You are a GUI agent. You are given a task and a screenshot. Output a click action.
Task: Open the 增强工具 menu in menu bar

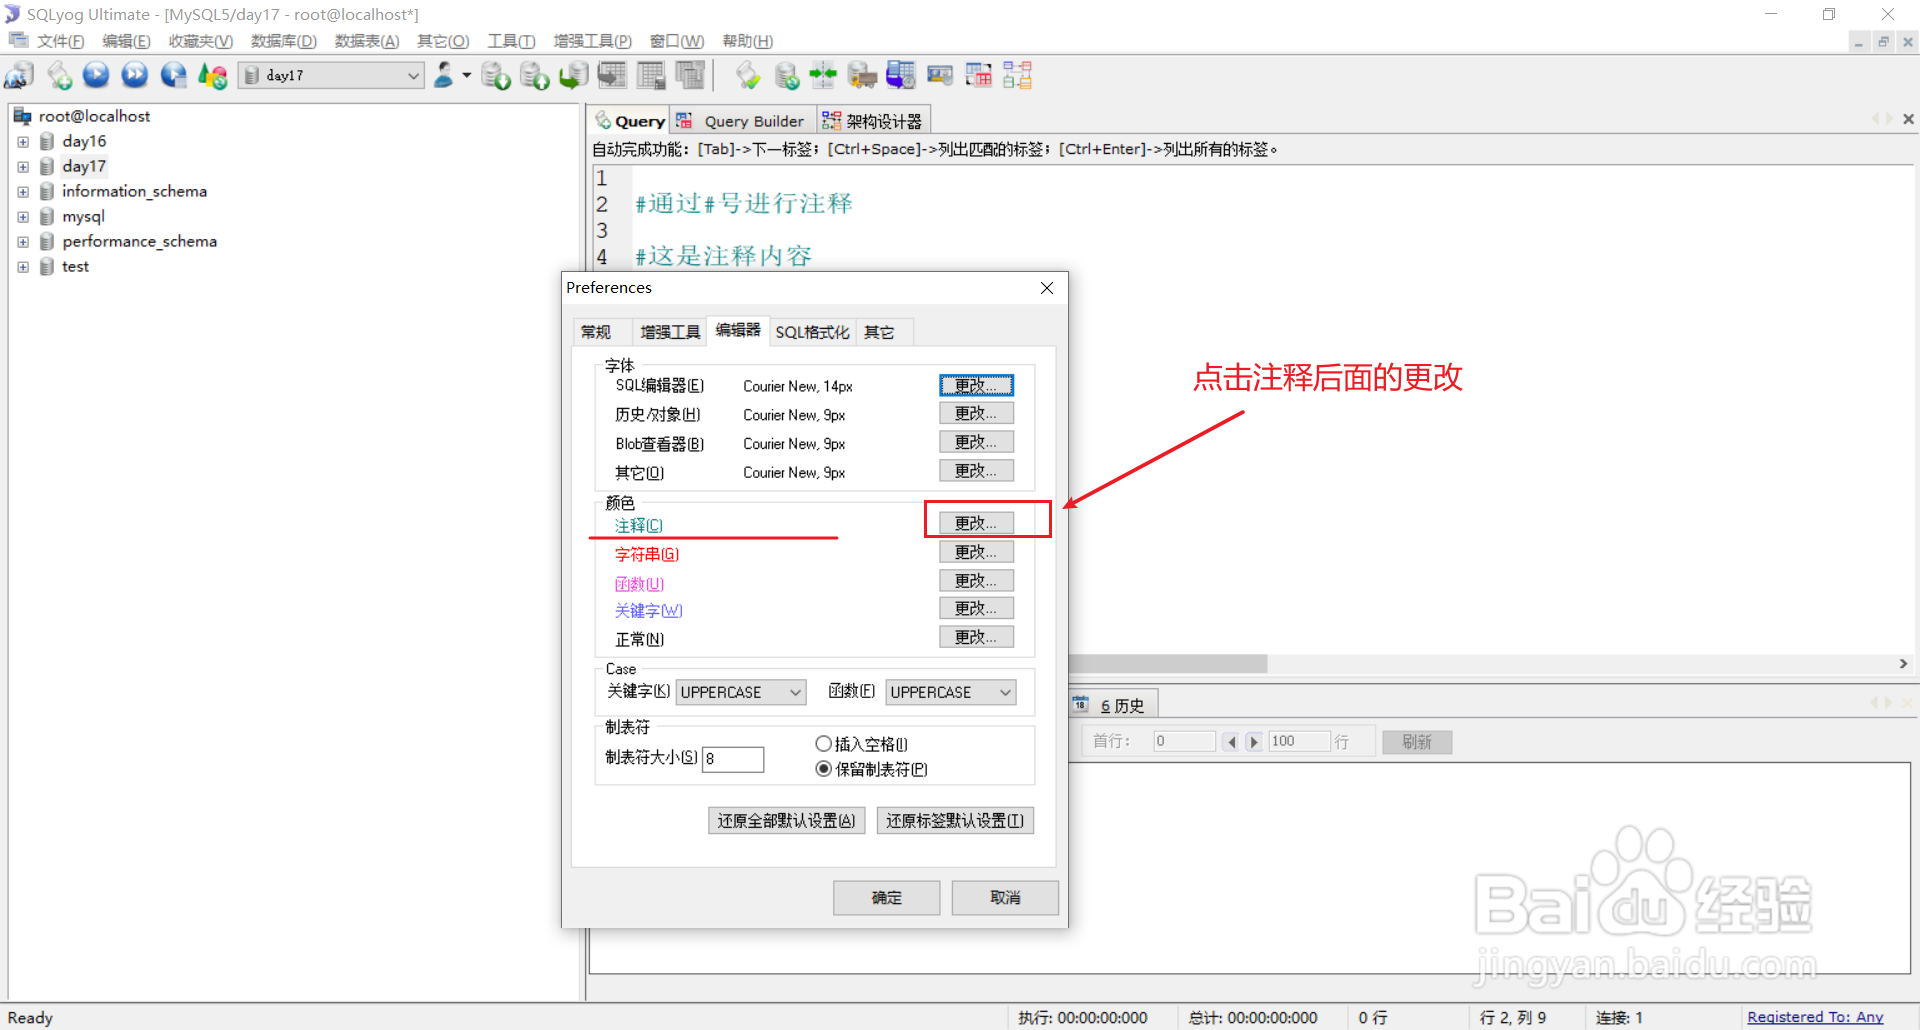click(592, 41)
